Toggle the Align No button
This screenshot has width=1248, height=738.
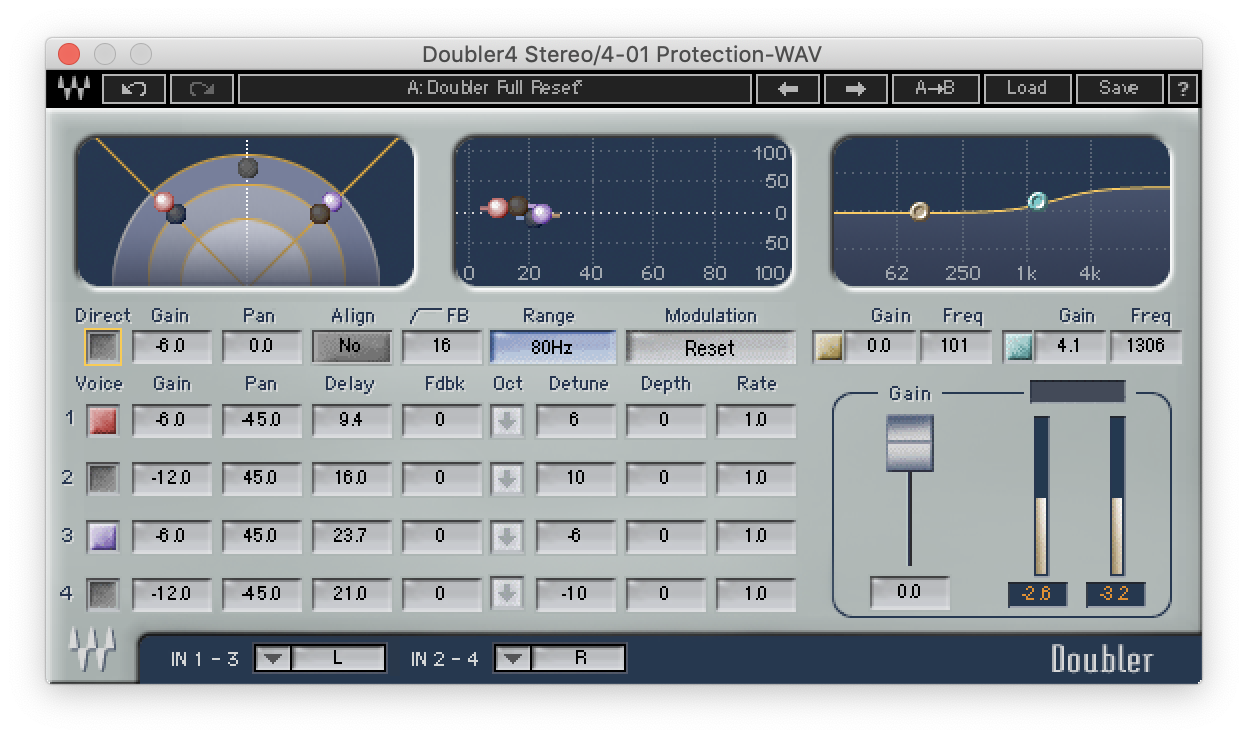[x=352, y=347]
